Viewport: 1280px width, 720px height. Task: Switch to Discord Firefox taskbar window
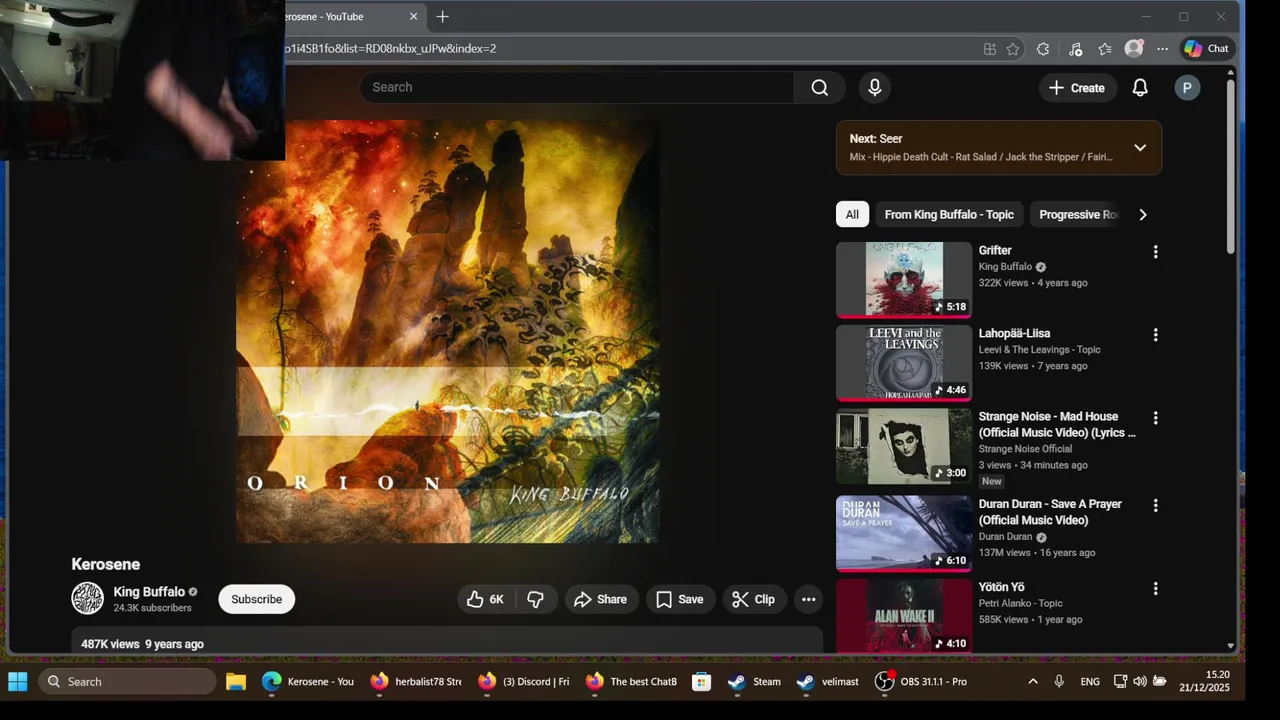click(524, 681)
